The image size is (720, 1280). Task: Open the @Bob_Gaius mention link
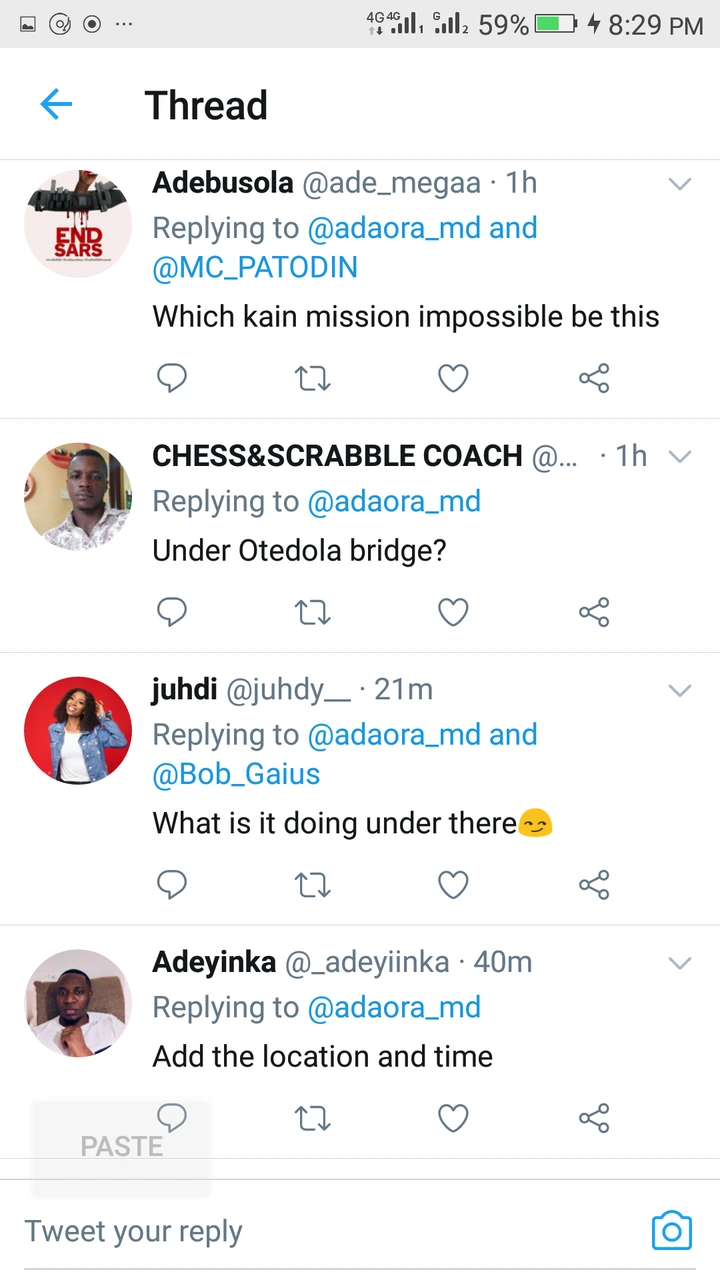(x=236, y=774)
